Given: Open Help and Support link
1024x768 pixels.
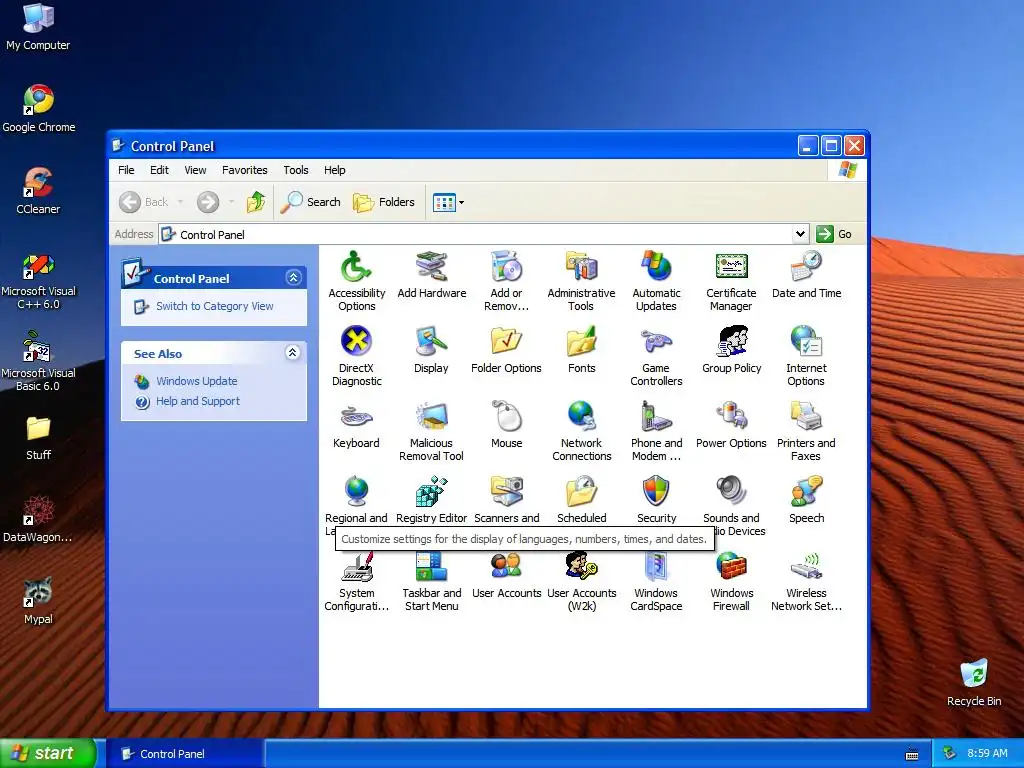Looking at the screenshot, I should pos(198,401).
